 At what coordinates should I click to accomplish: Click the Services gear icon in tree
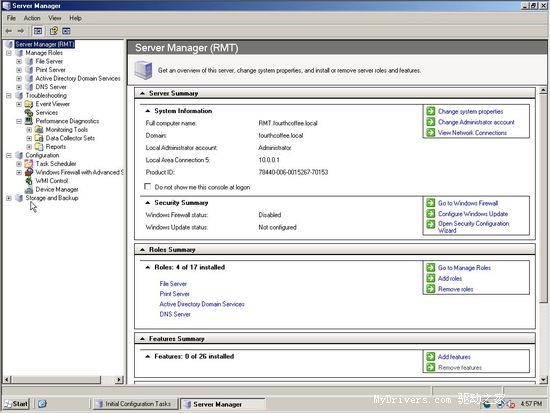click(29, 113)
